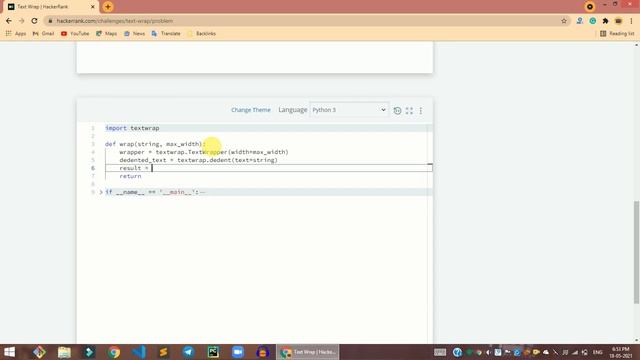640x360 pixels.
Task: Open the Backlinks bookmark folder
Action: (x=201, y=33)
